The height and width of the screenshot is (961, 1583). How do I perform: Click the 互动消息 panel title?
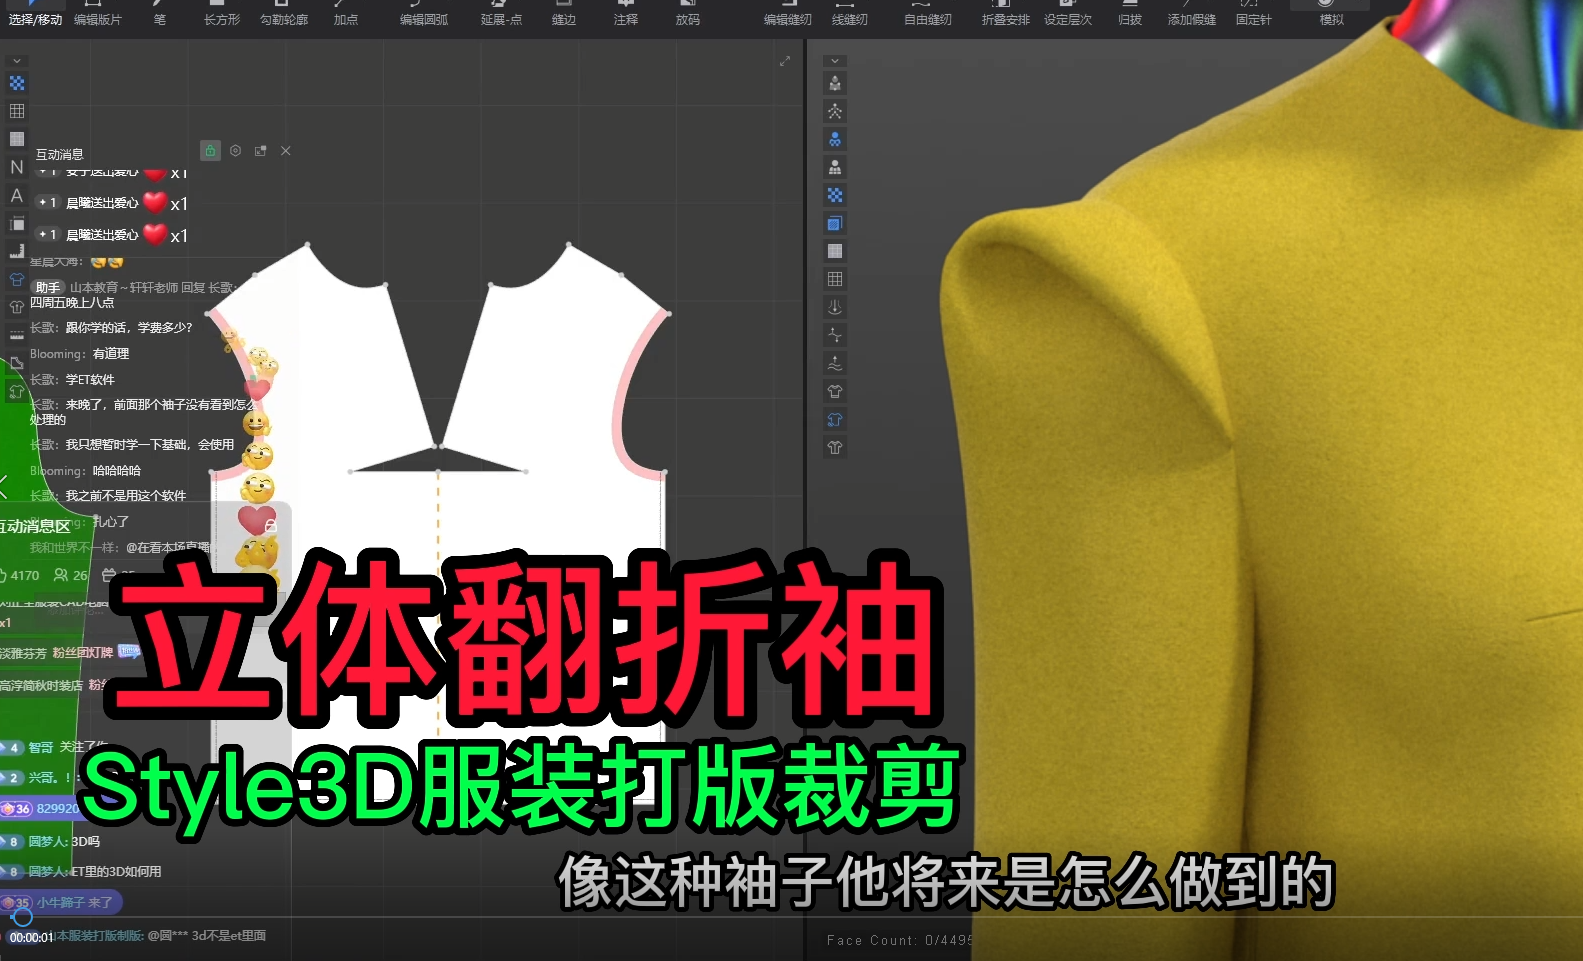(60, 154)
